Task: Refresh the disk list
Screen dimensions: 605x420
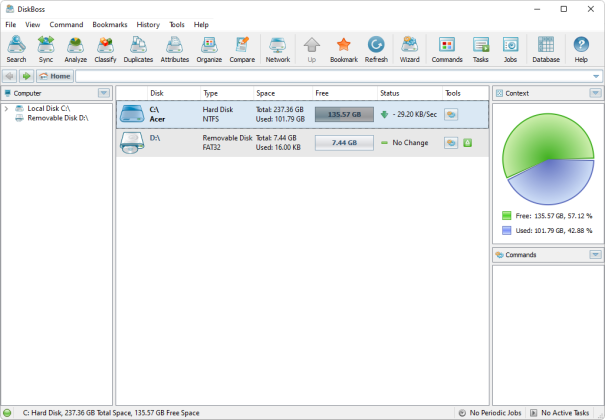Action: 376,49
